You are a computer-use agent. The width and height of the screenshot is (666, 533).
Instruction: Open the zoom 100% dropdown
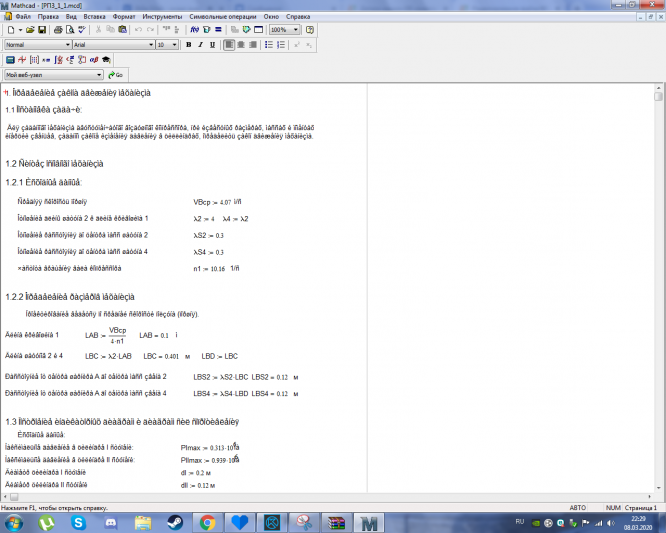pyautogui.click(x=296, y=30)
